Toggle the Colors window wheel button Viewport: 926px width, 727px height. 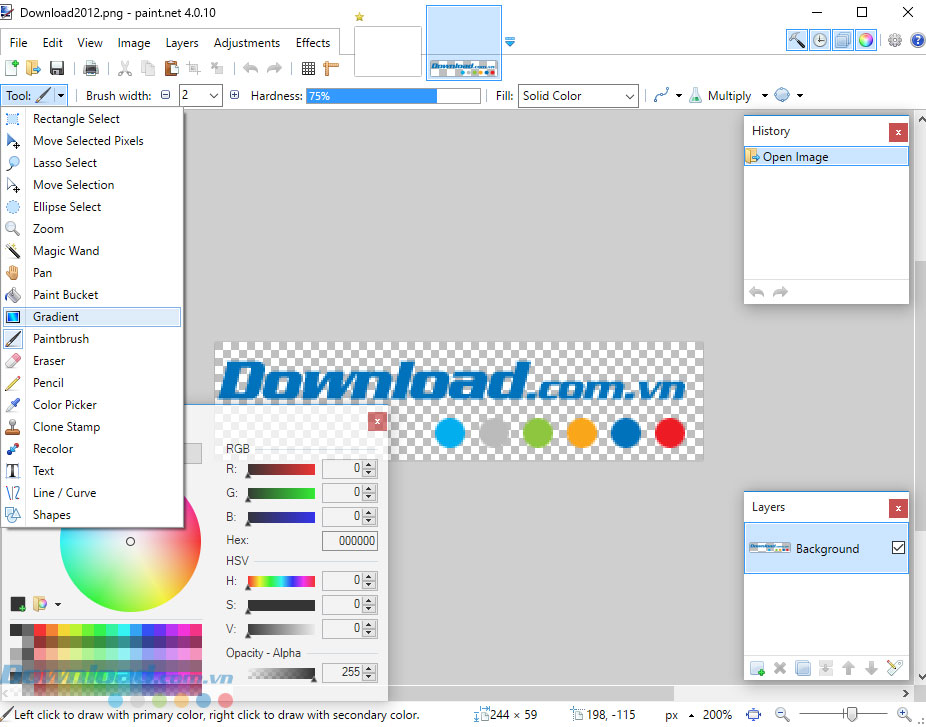coord(866,40)
